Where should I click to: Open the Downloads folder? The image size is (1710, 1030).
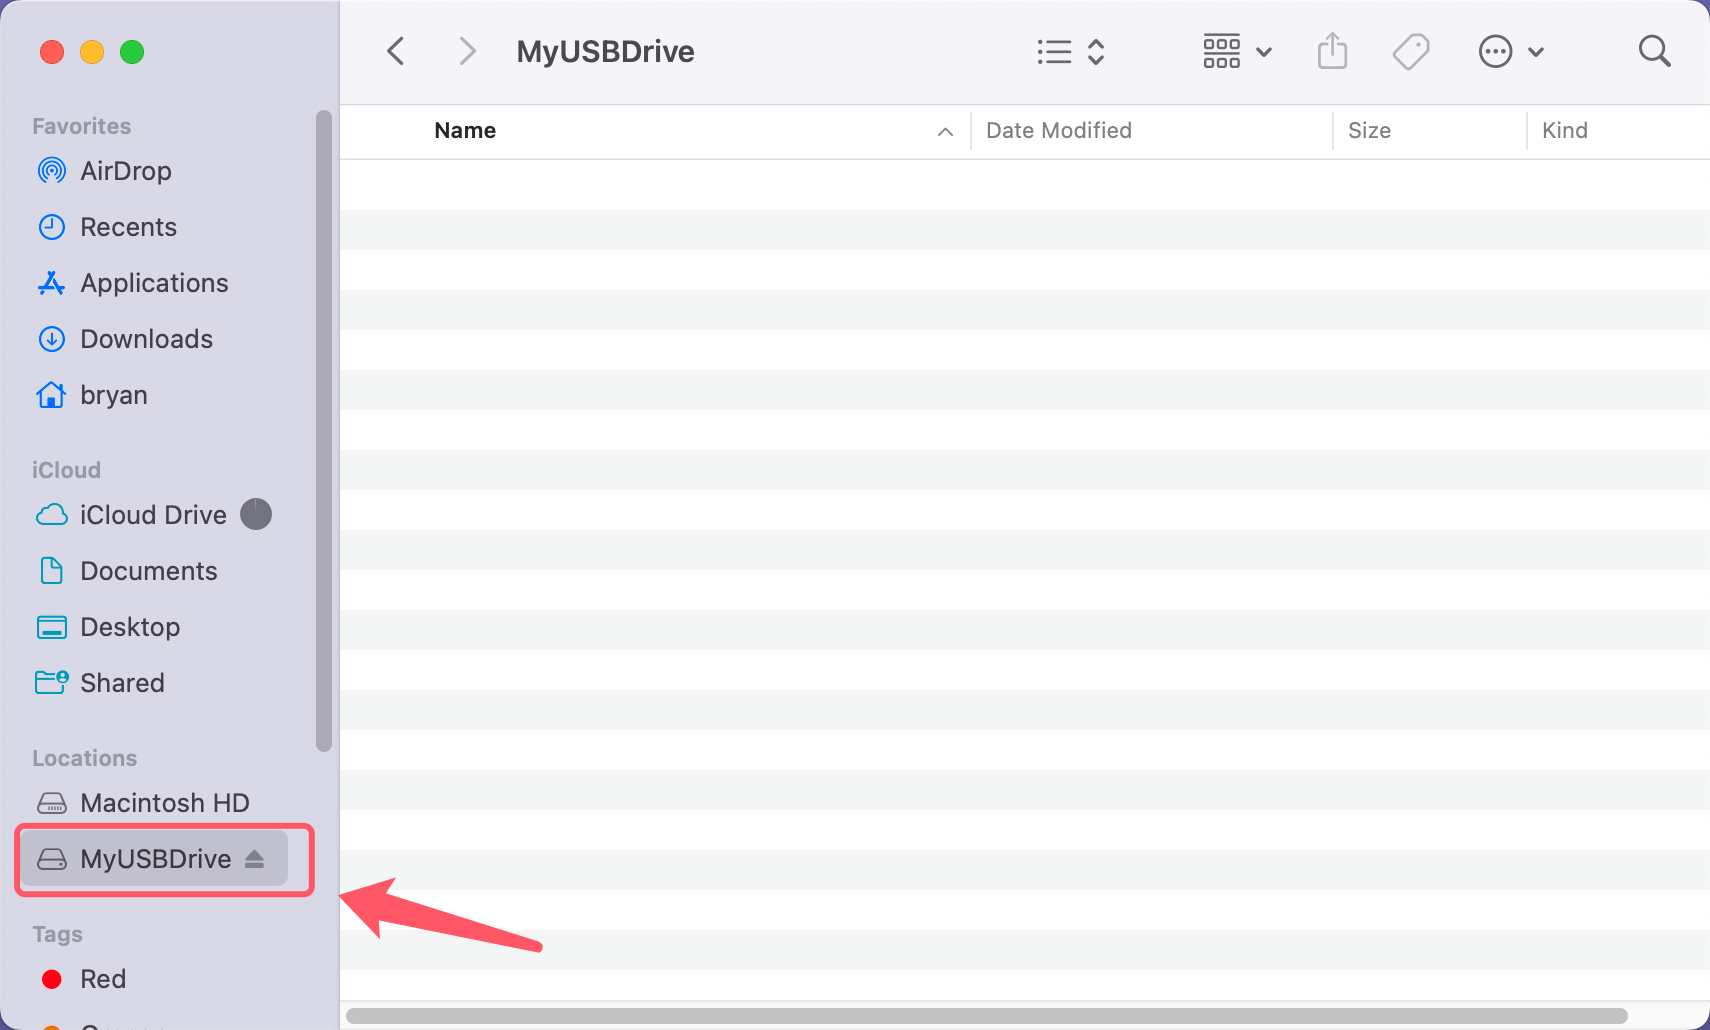point(146,339)
